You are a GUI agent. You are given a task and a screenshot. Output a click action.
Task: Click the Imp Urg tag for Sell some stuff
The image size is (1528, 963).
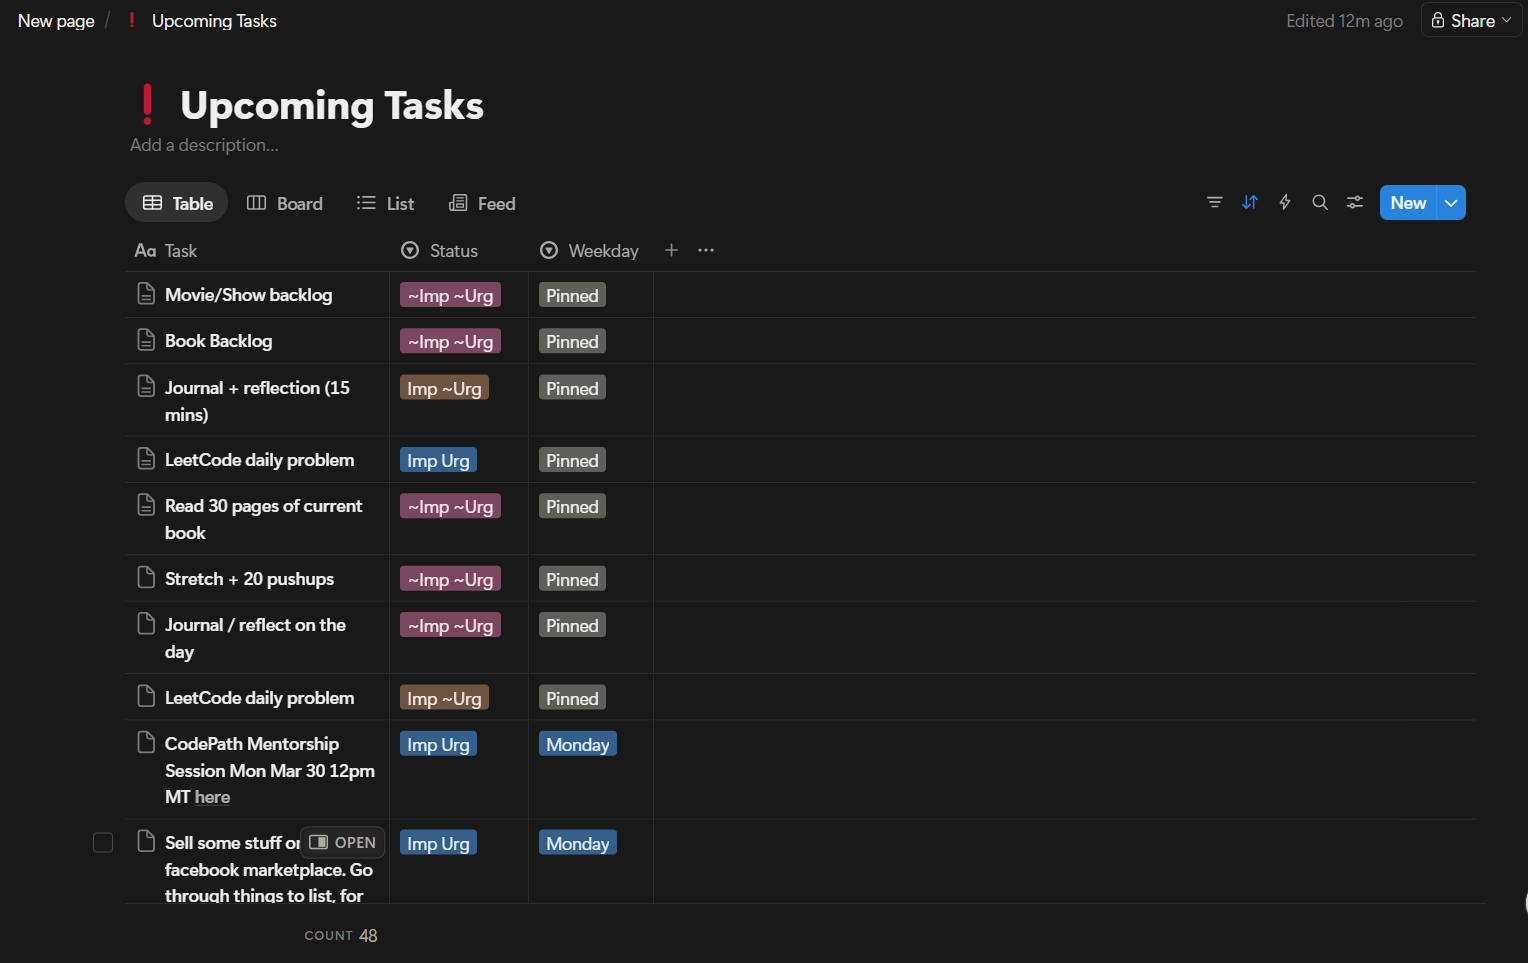pos(438,843)
